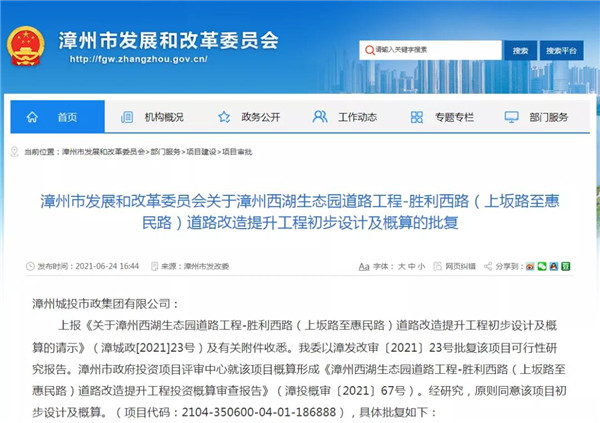Open the 机构概况 navigation tab
The image size is (600, 423).
153,117
